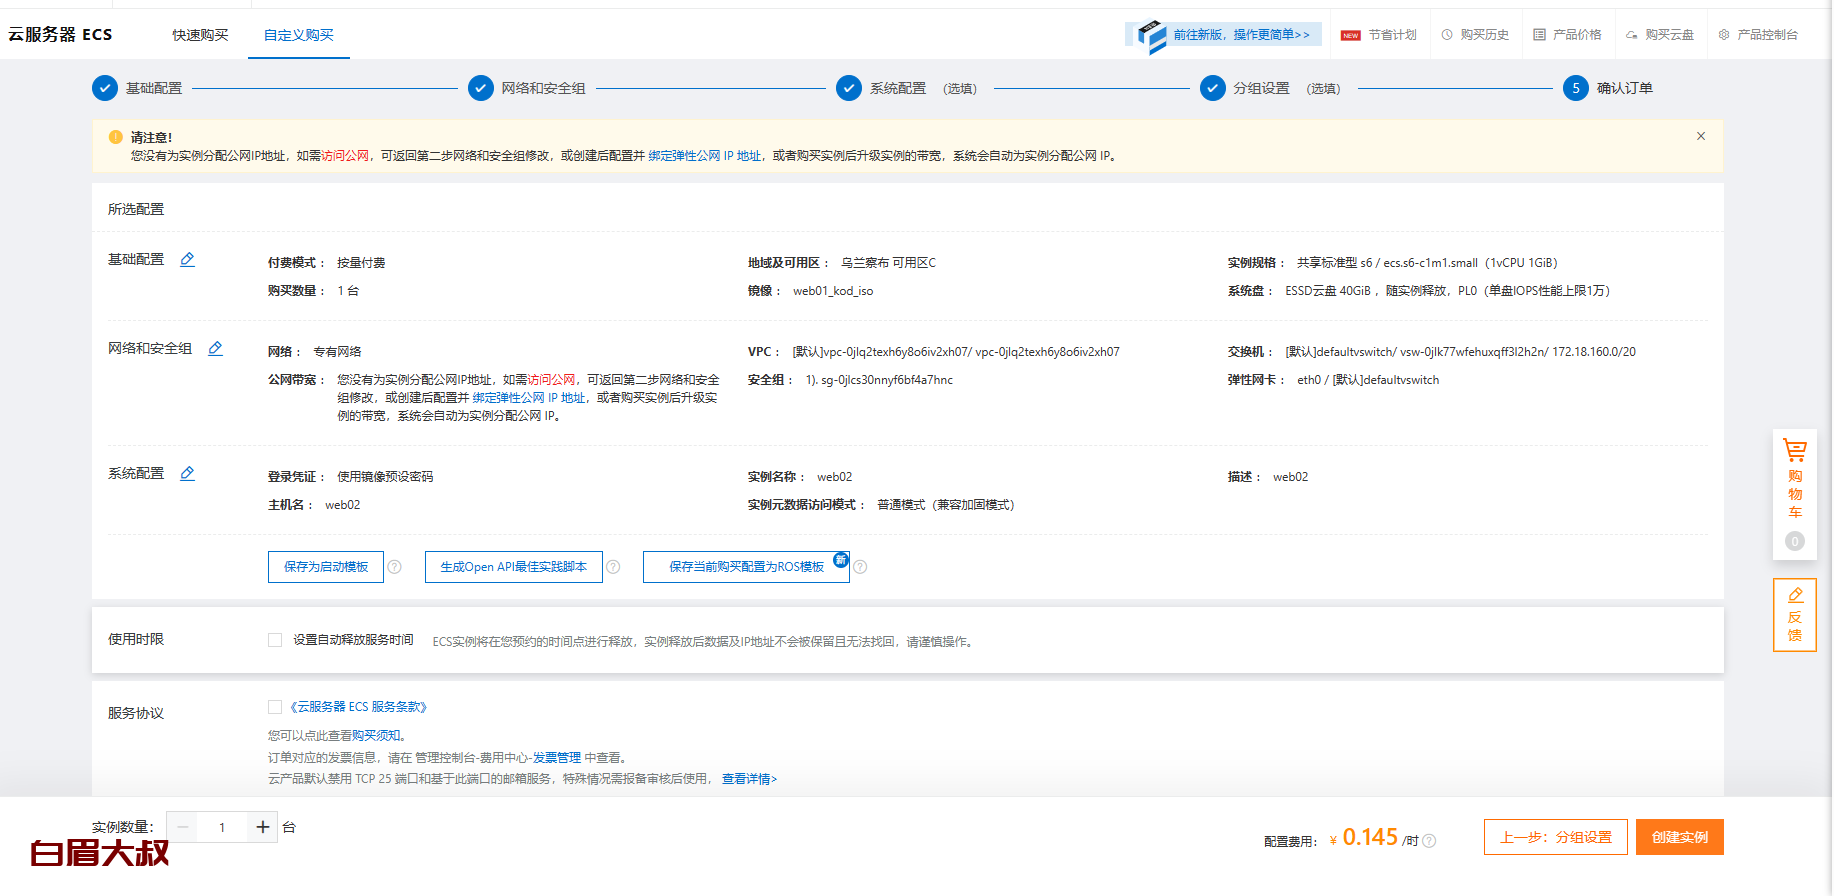Screen dimensions: 1834x896
Task: Click the help icon beside 保存为启动模板
Action: click(x=395, y=567)
